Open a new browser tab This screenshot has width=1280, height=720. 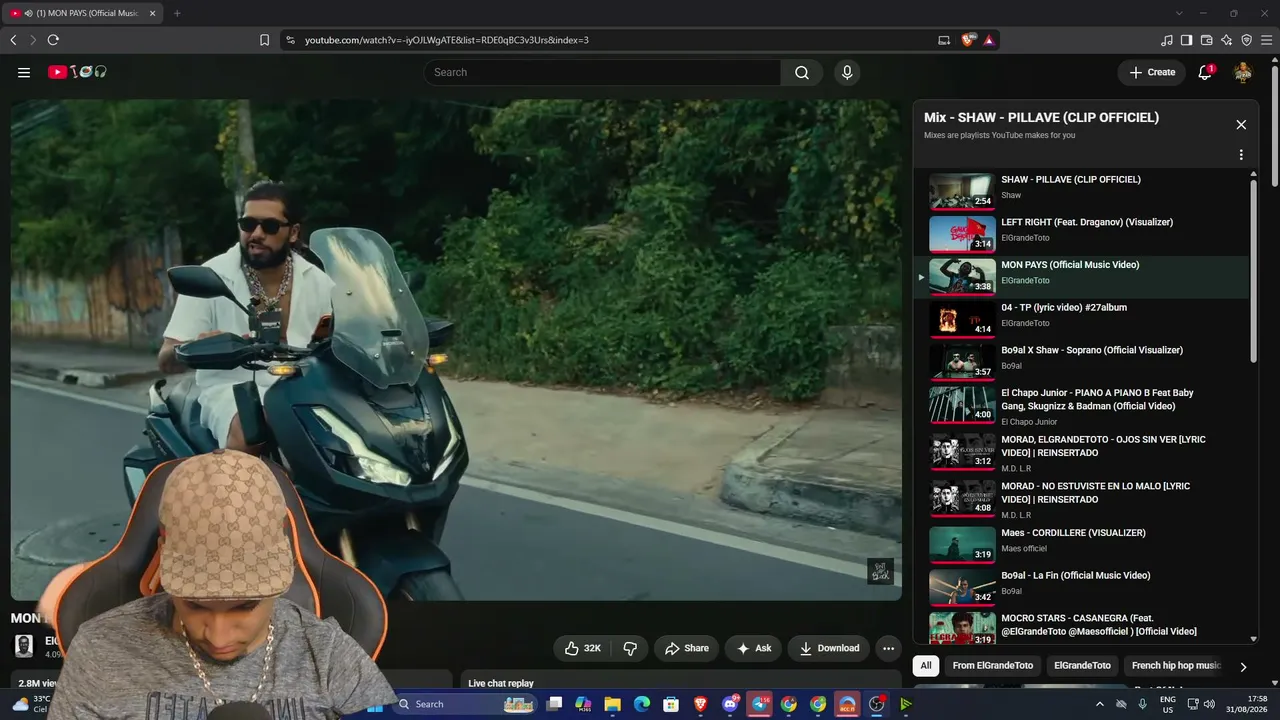tap(177, 13)
